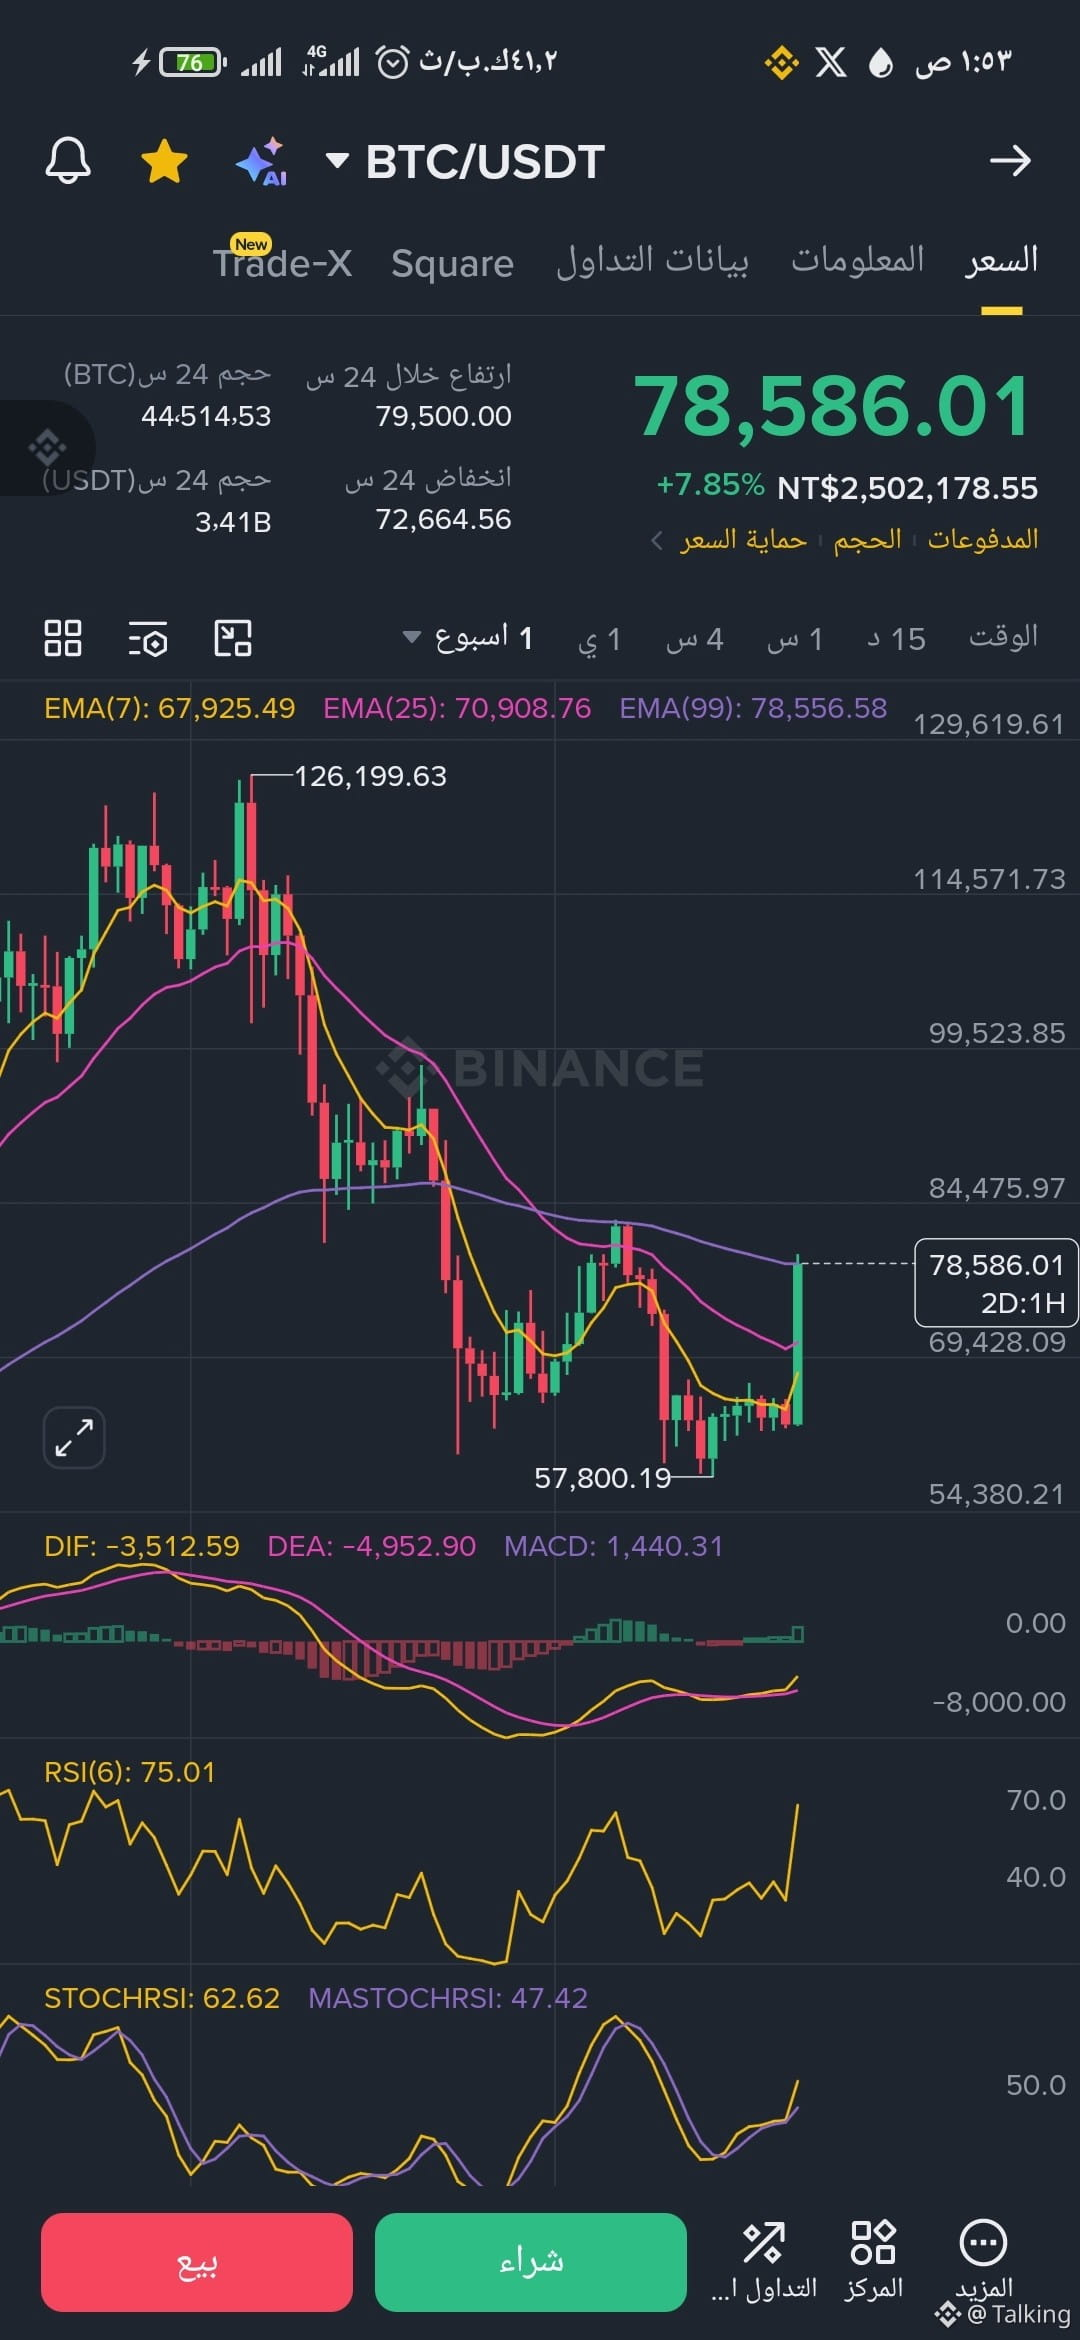Screen dimensions: 1080x2340
Task: Switch to the Trade-X tab
Action: click(x=282, y=263)
